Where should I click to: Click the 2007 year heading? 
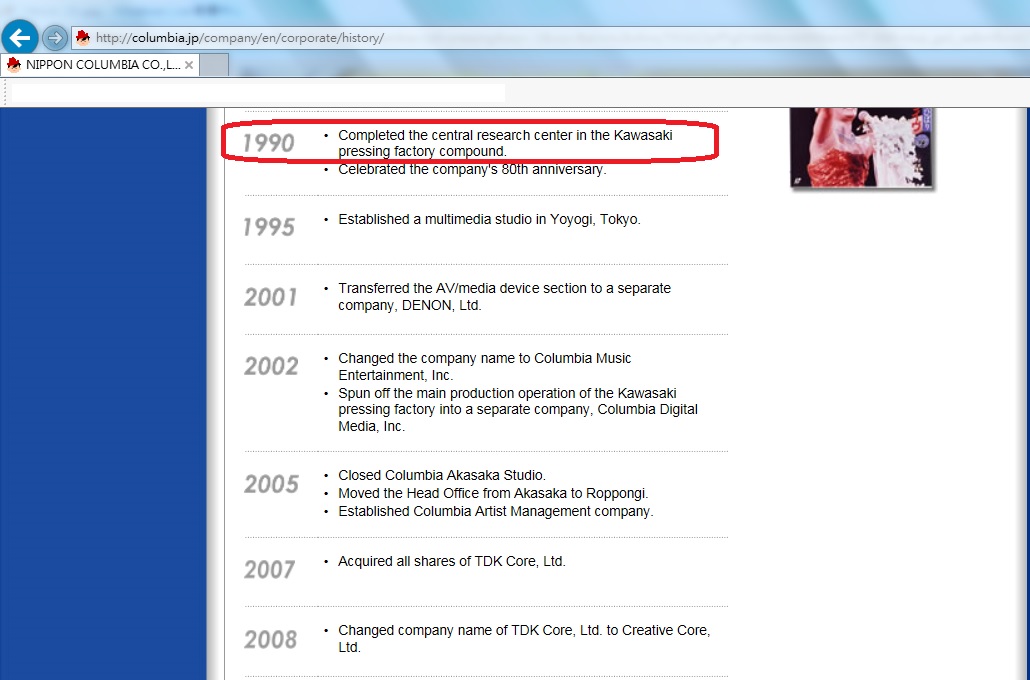271,570
